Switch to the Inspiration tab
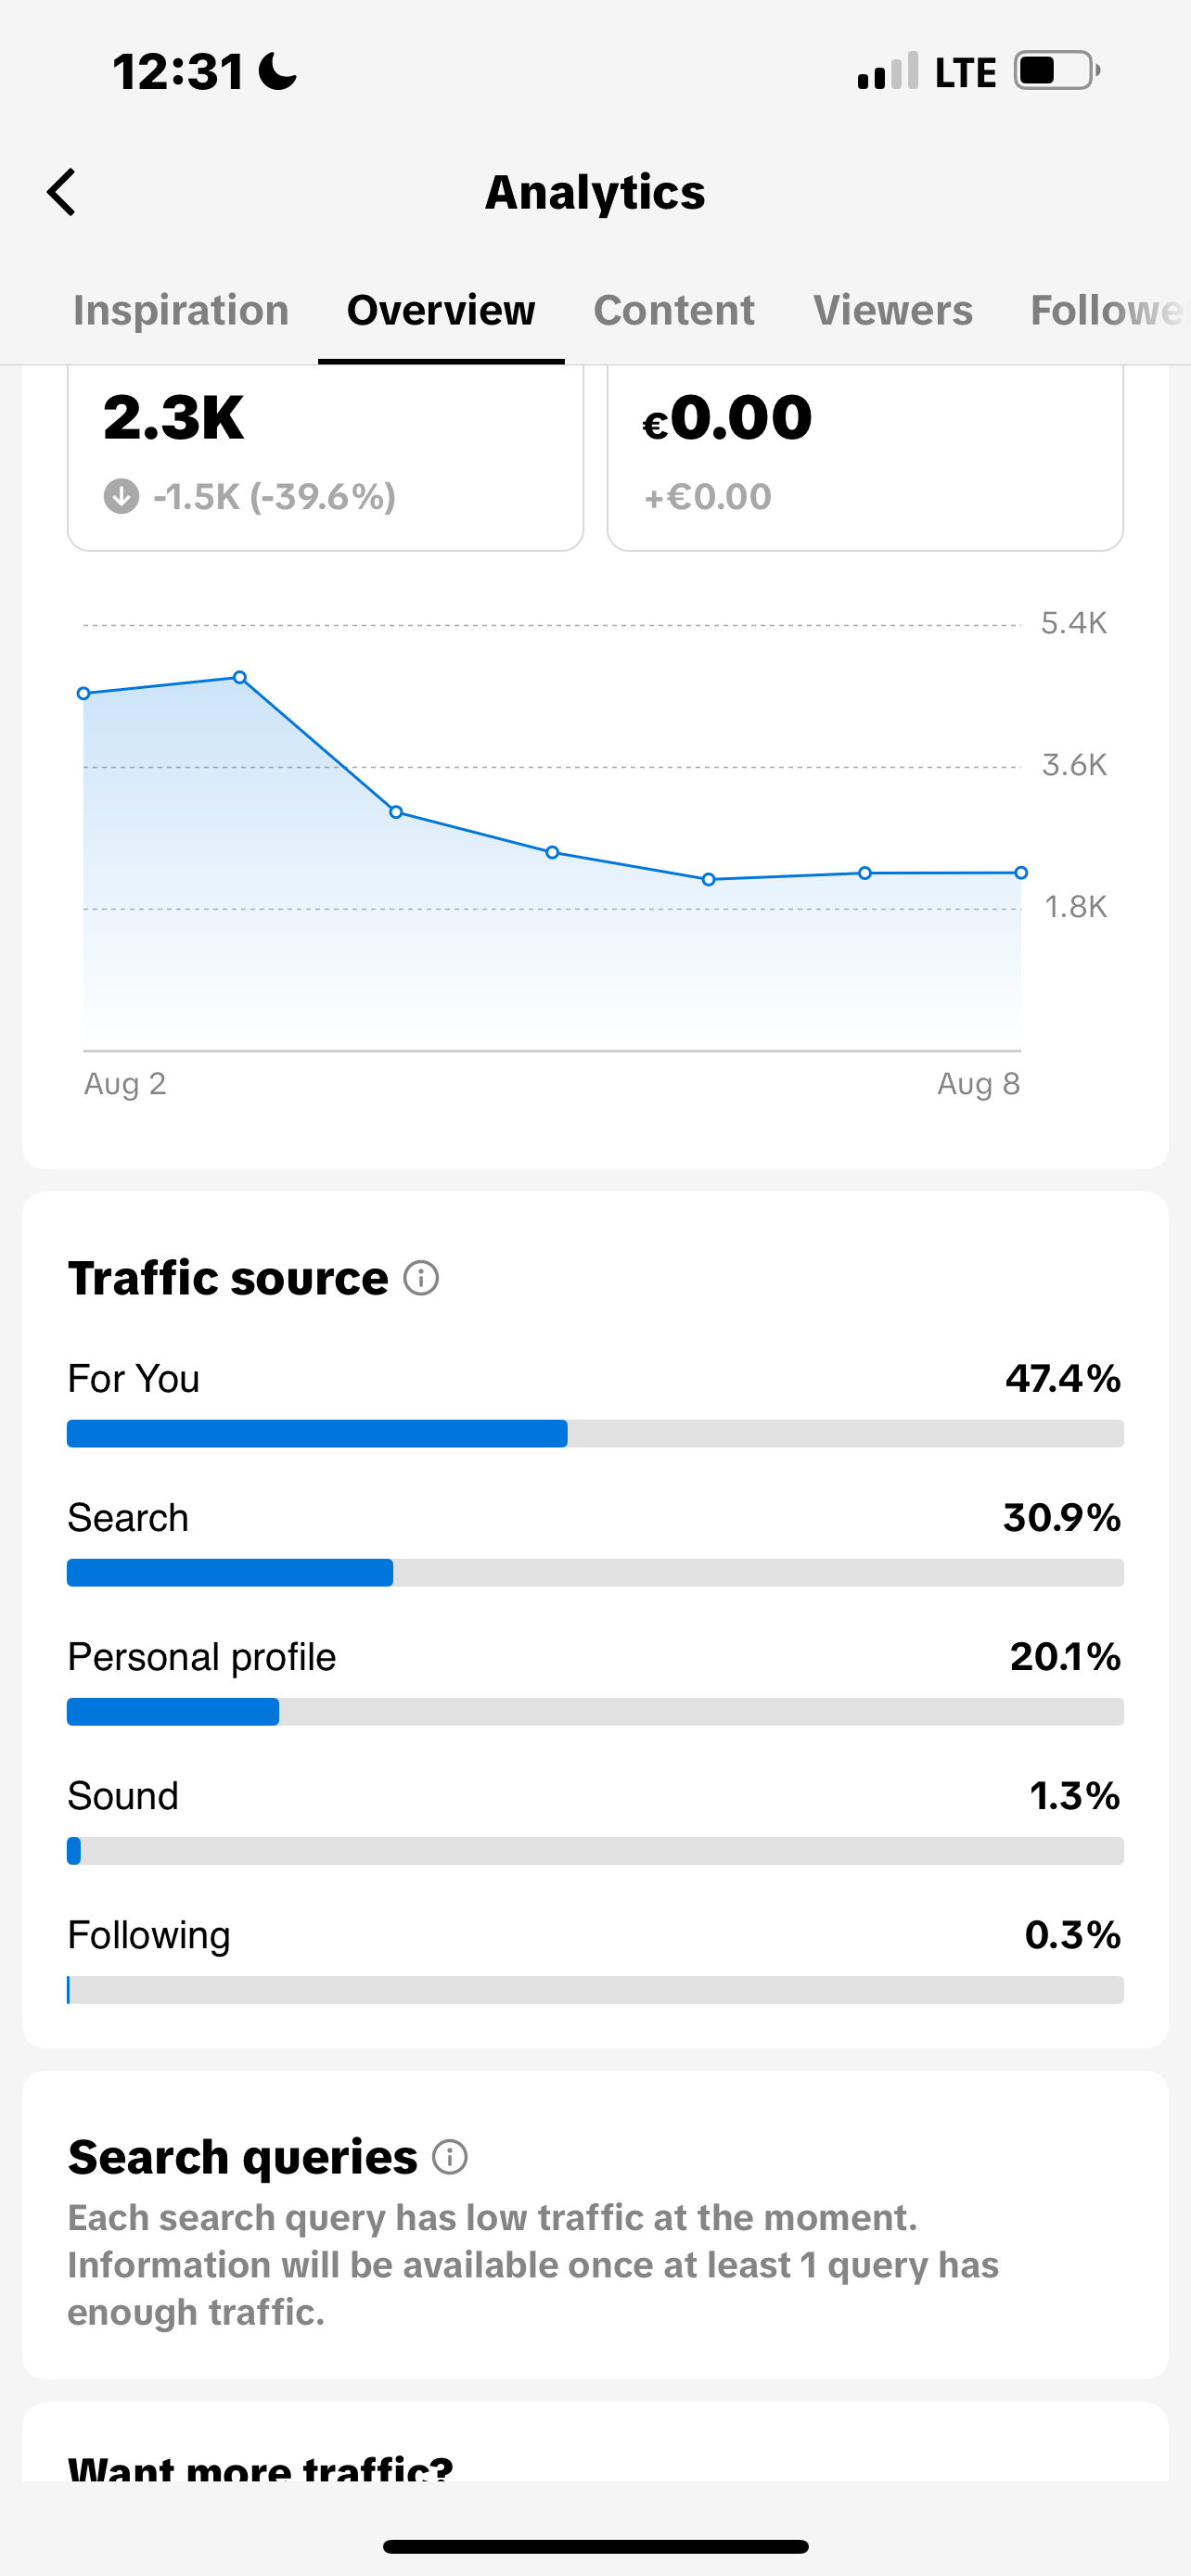Image resolution: width=1191 pixels, height=2576 pixels. [181, 310]
